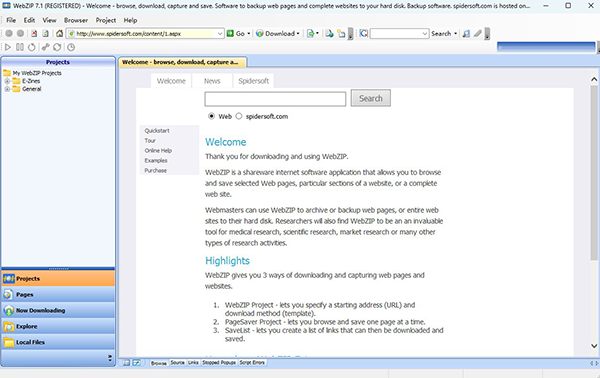Click the clock scheduler icon

[x=71, y=47]
